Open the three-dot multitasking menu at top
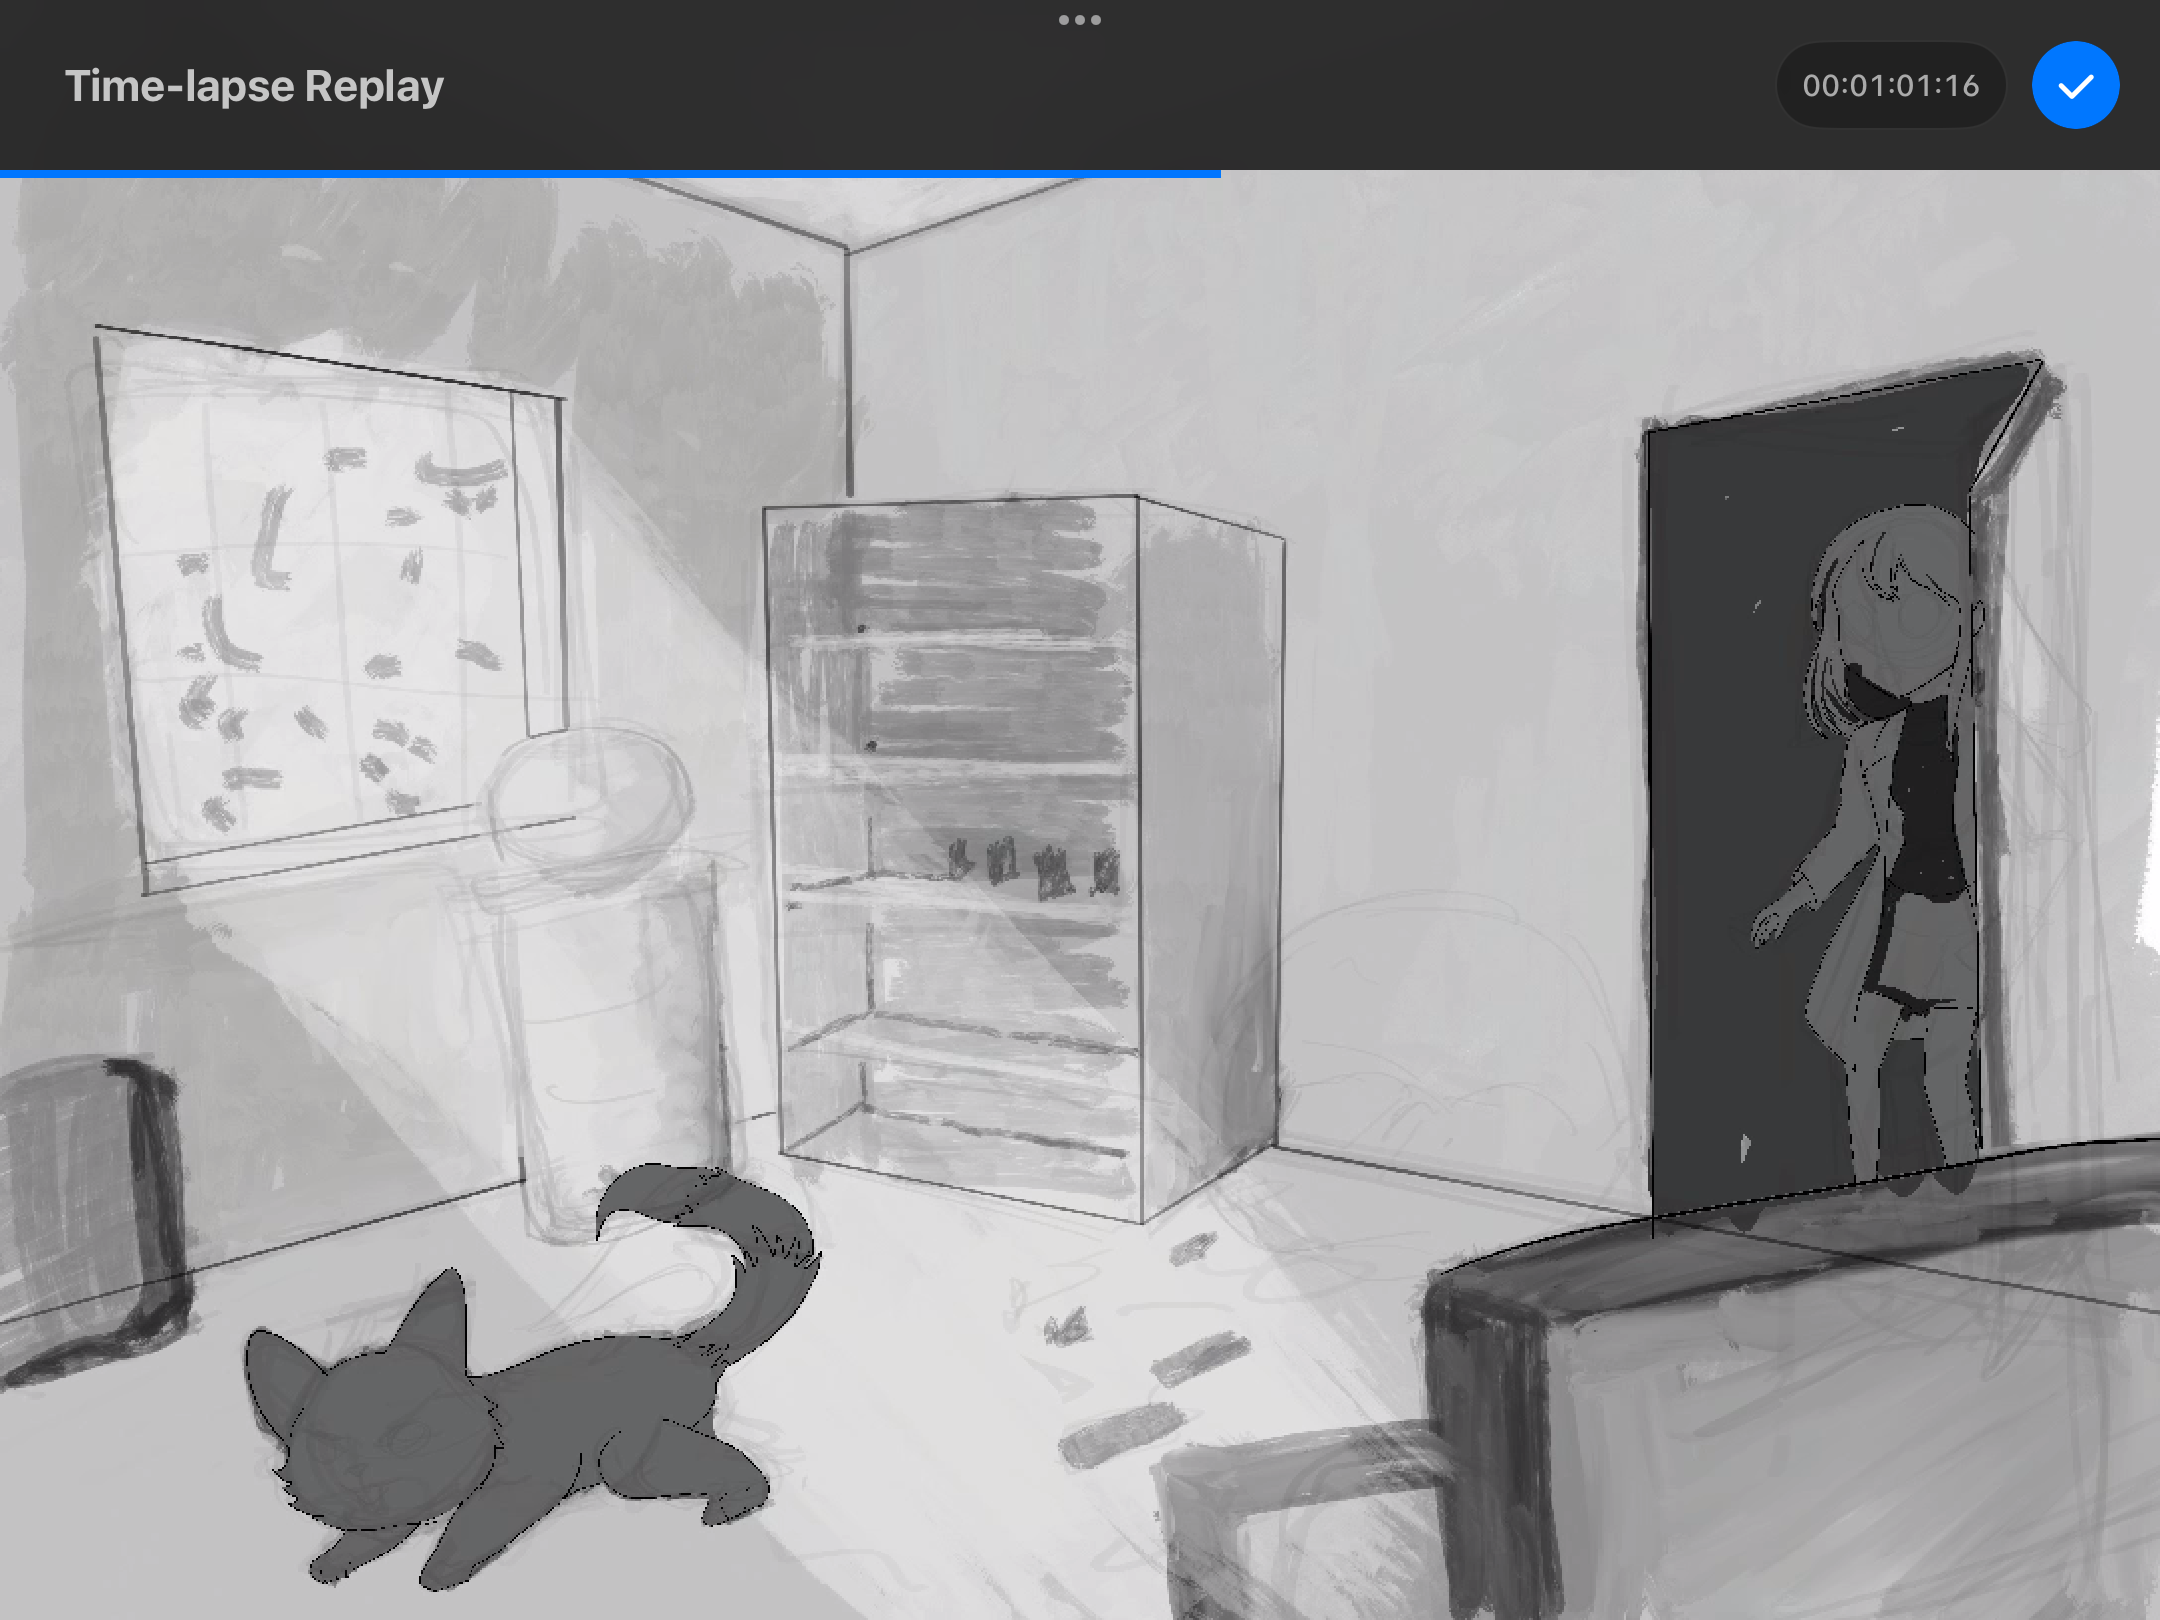Screen dimensions: 2160x1620 tap(1079, 20)
